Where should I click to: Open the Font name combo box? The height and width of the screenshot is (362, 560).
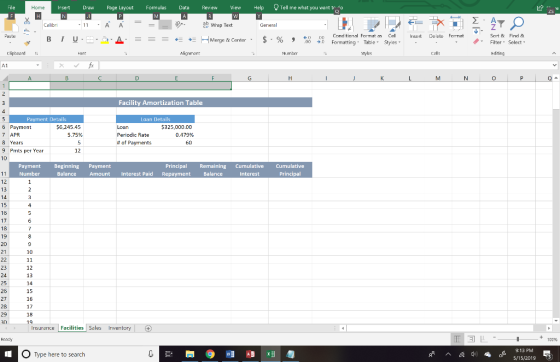tap(61, 25)
